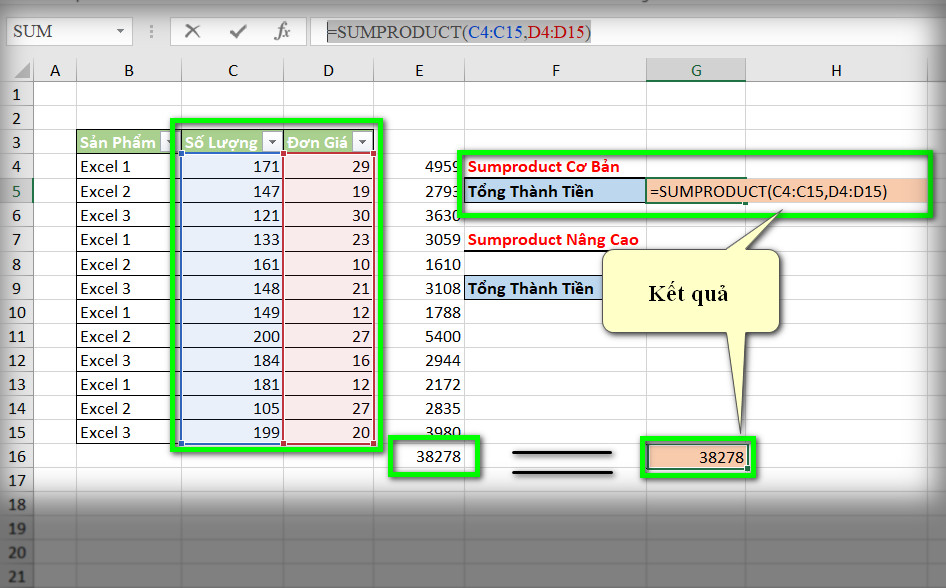
Task: Select column D header
Action: 328,71
